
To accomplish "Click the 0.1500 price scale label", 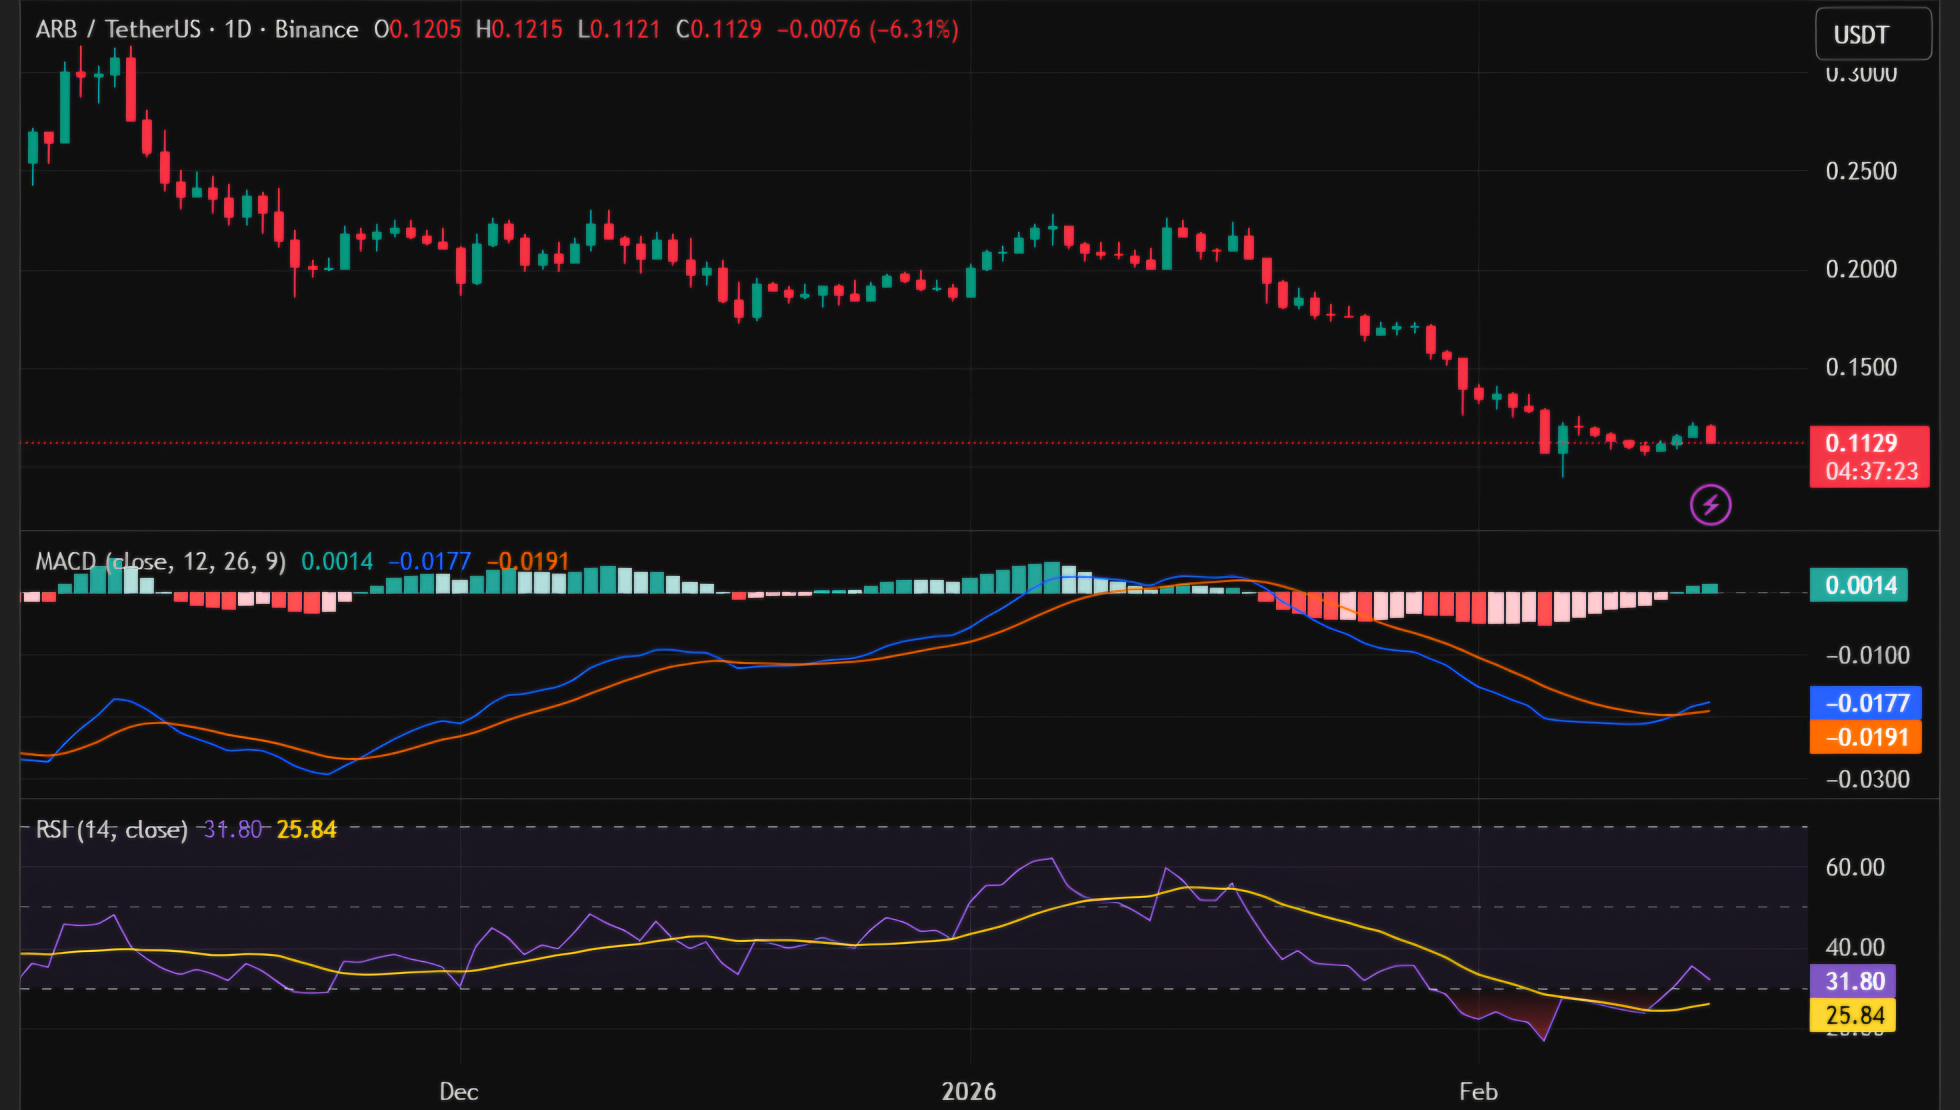I will tap(1860, 367).
